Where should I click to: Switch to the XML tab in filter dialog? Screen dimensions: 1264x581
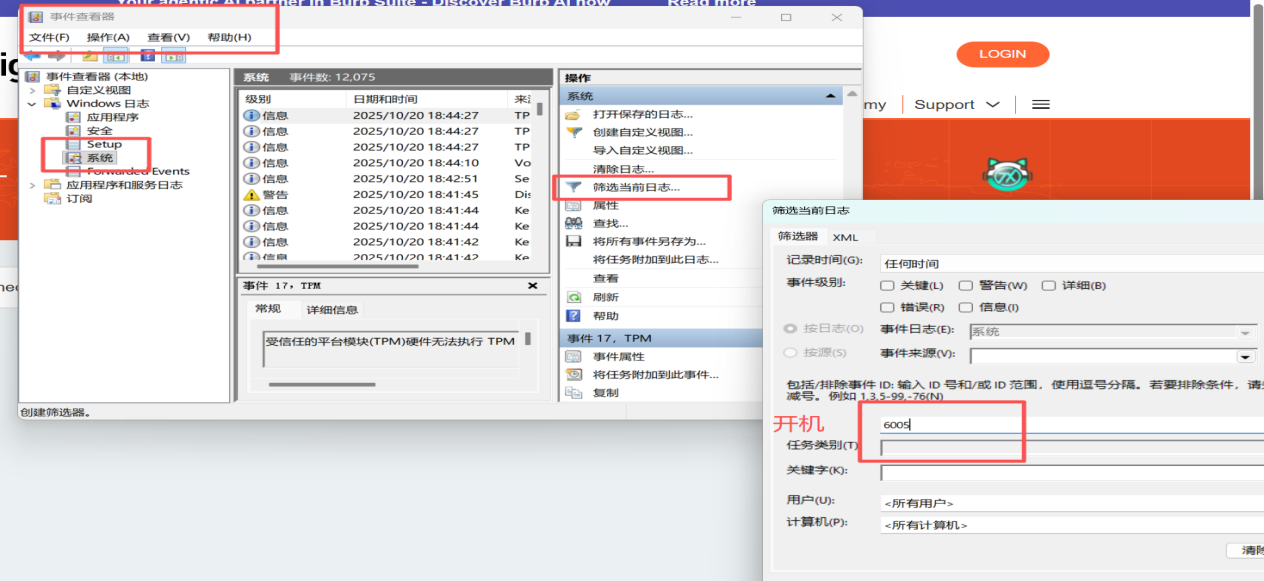pyautogui.click(x=845, y=237)
